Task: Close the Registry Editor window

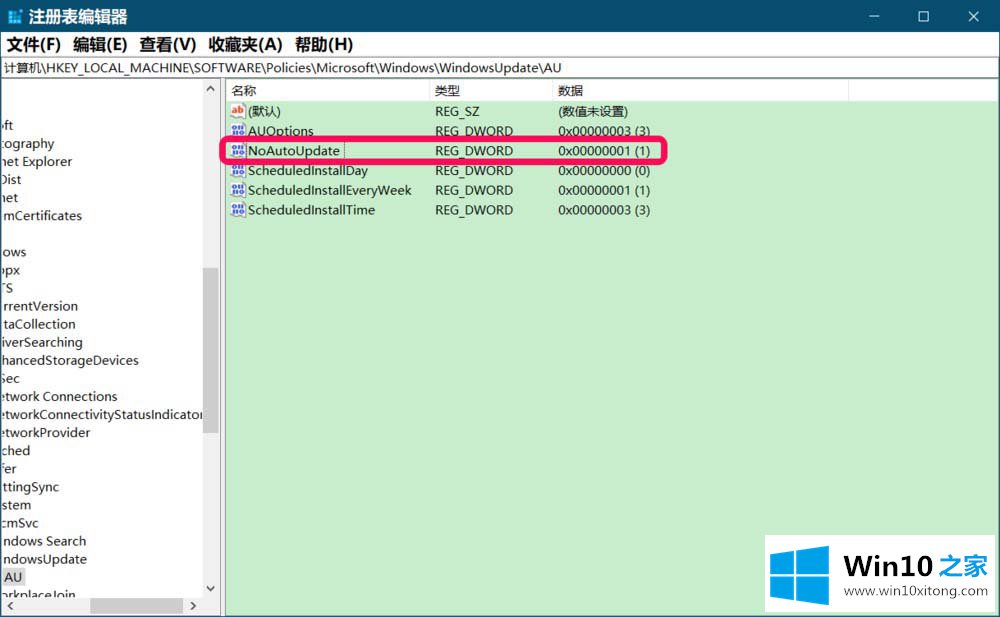Action: click(x=973, y=16)
